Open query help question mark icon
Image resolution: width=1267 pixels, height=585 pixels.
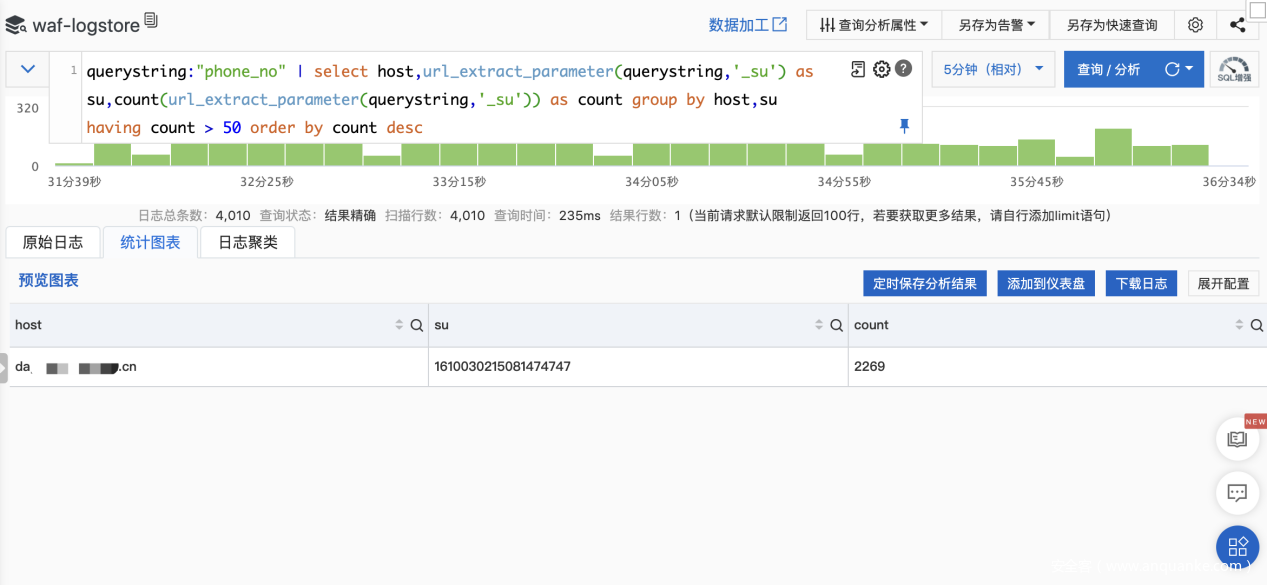pos(903,69)
